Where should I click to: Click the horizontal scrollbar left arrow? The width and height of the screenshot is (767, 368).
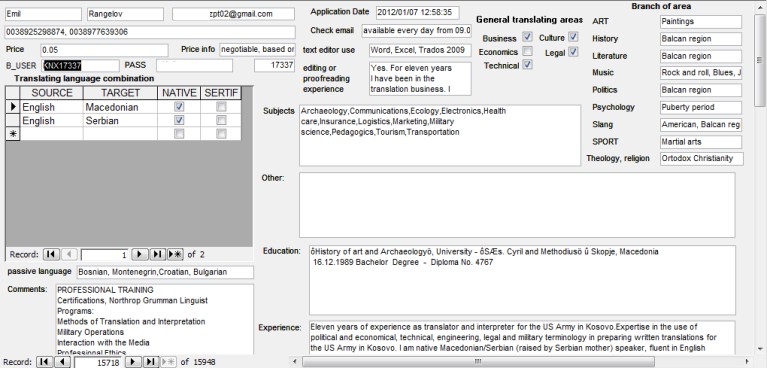click(295, 362)
